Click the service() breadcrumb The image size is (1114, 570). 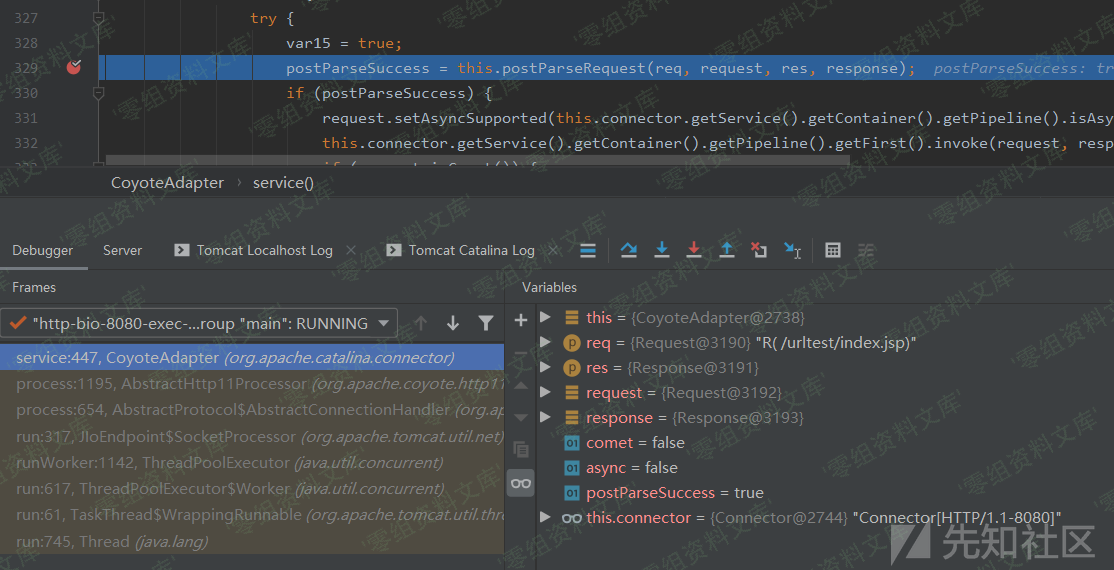pos(283,183)
